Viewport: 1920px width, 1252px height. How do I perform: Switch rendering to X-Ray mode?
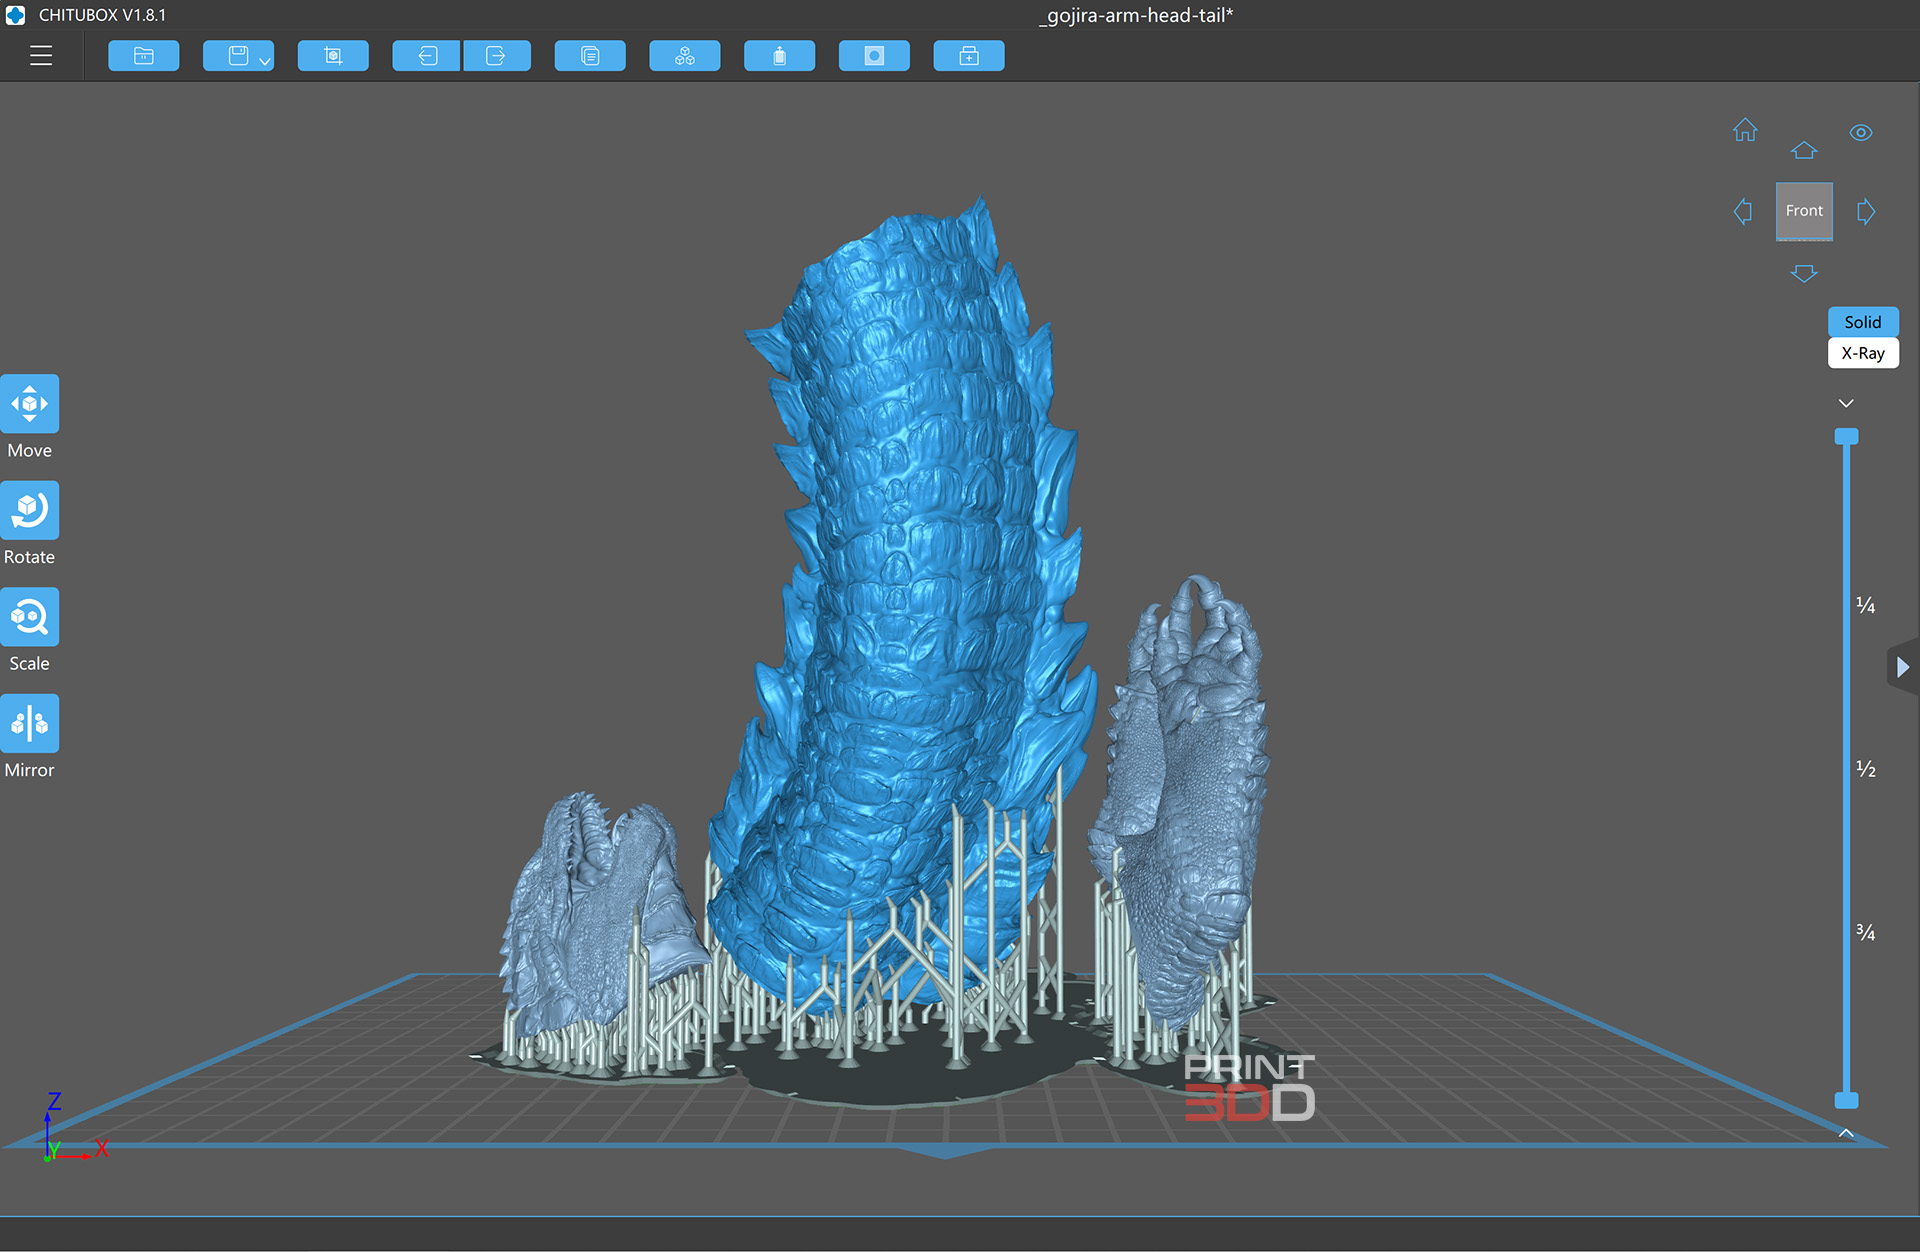(1863, 353)
